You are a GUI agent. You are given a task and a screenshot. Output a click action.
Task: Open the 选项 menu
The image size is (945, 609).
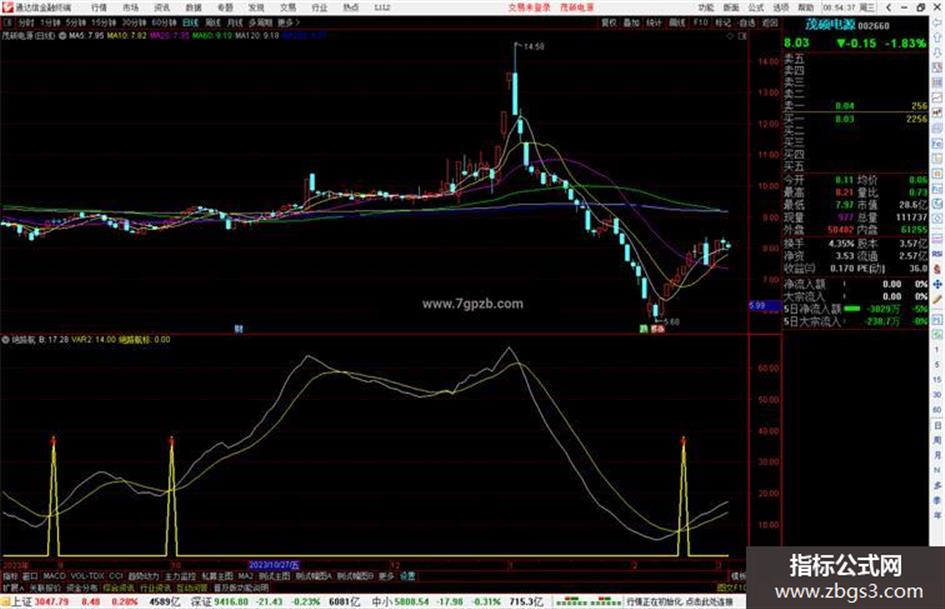click(x=781, y=8)
